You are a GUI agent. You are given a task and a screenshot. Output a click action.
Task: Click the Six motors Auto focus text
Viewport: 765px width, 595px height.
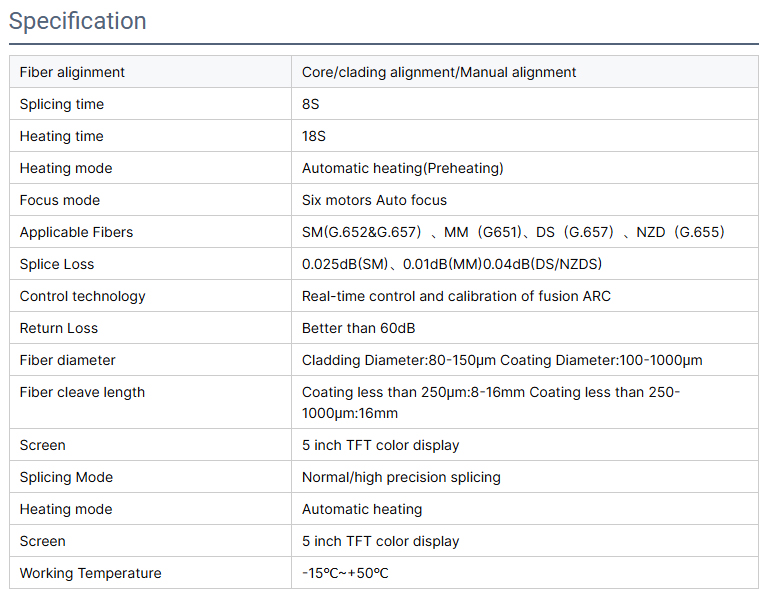coord(374,200)
